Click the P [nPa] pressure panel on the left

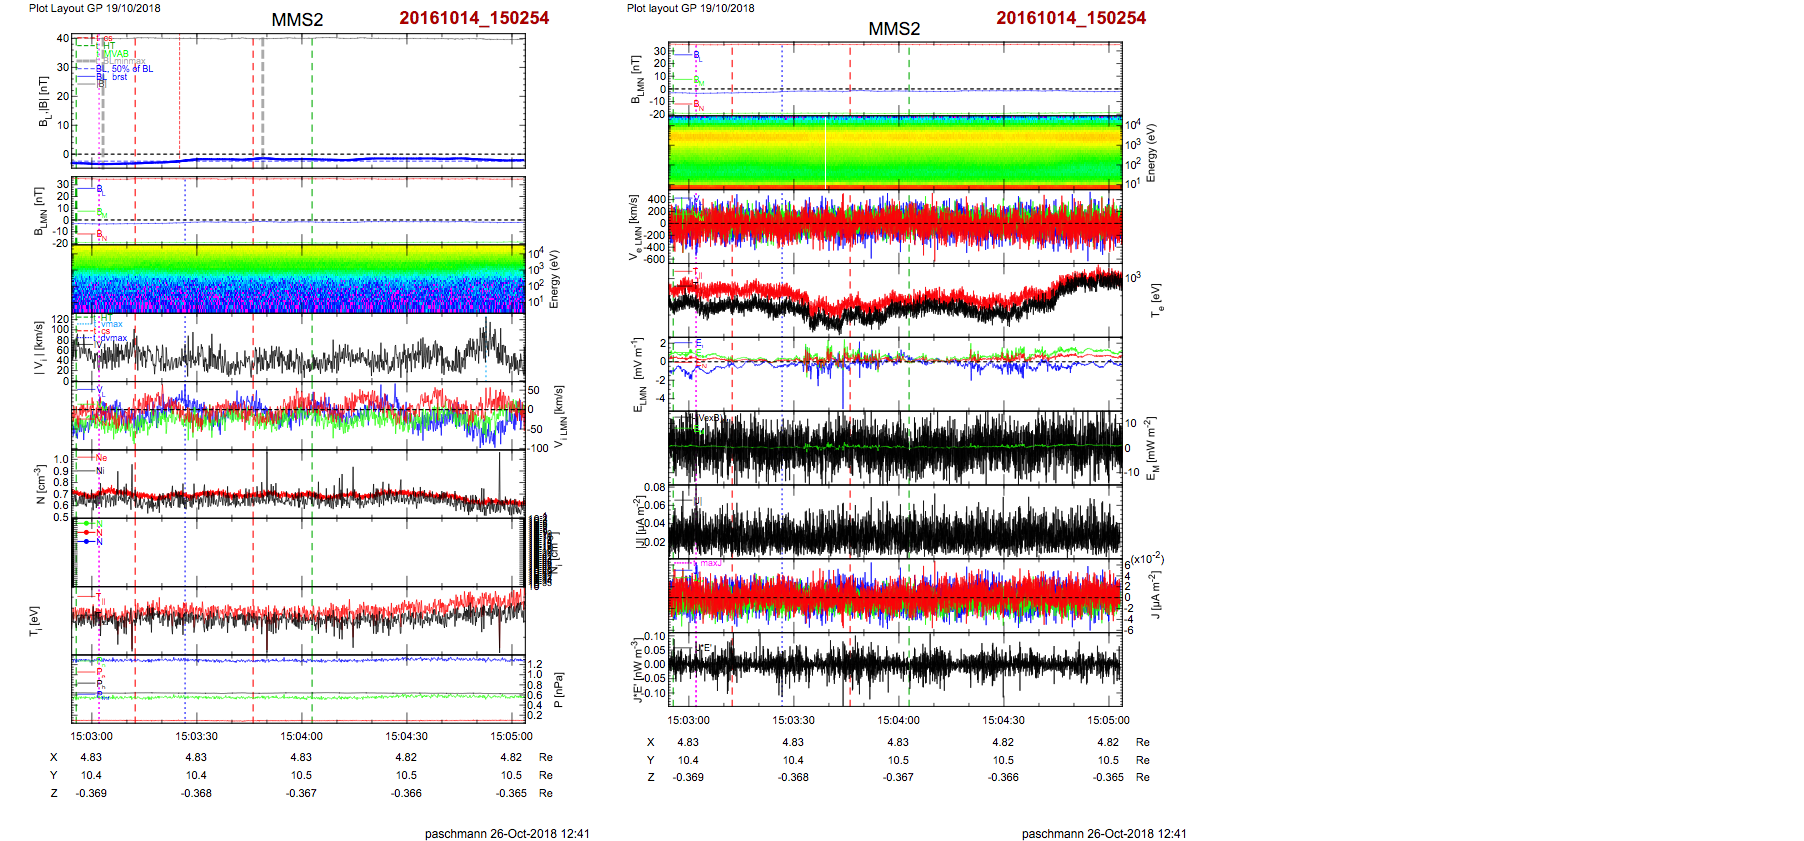[x=298, y=688]
